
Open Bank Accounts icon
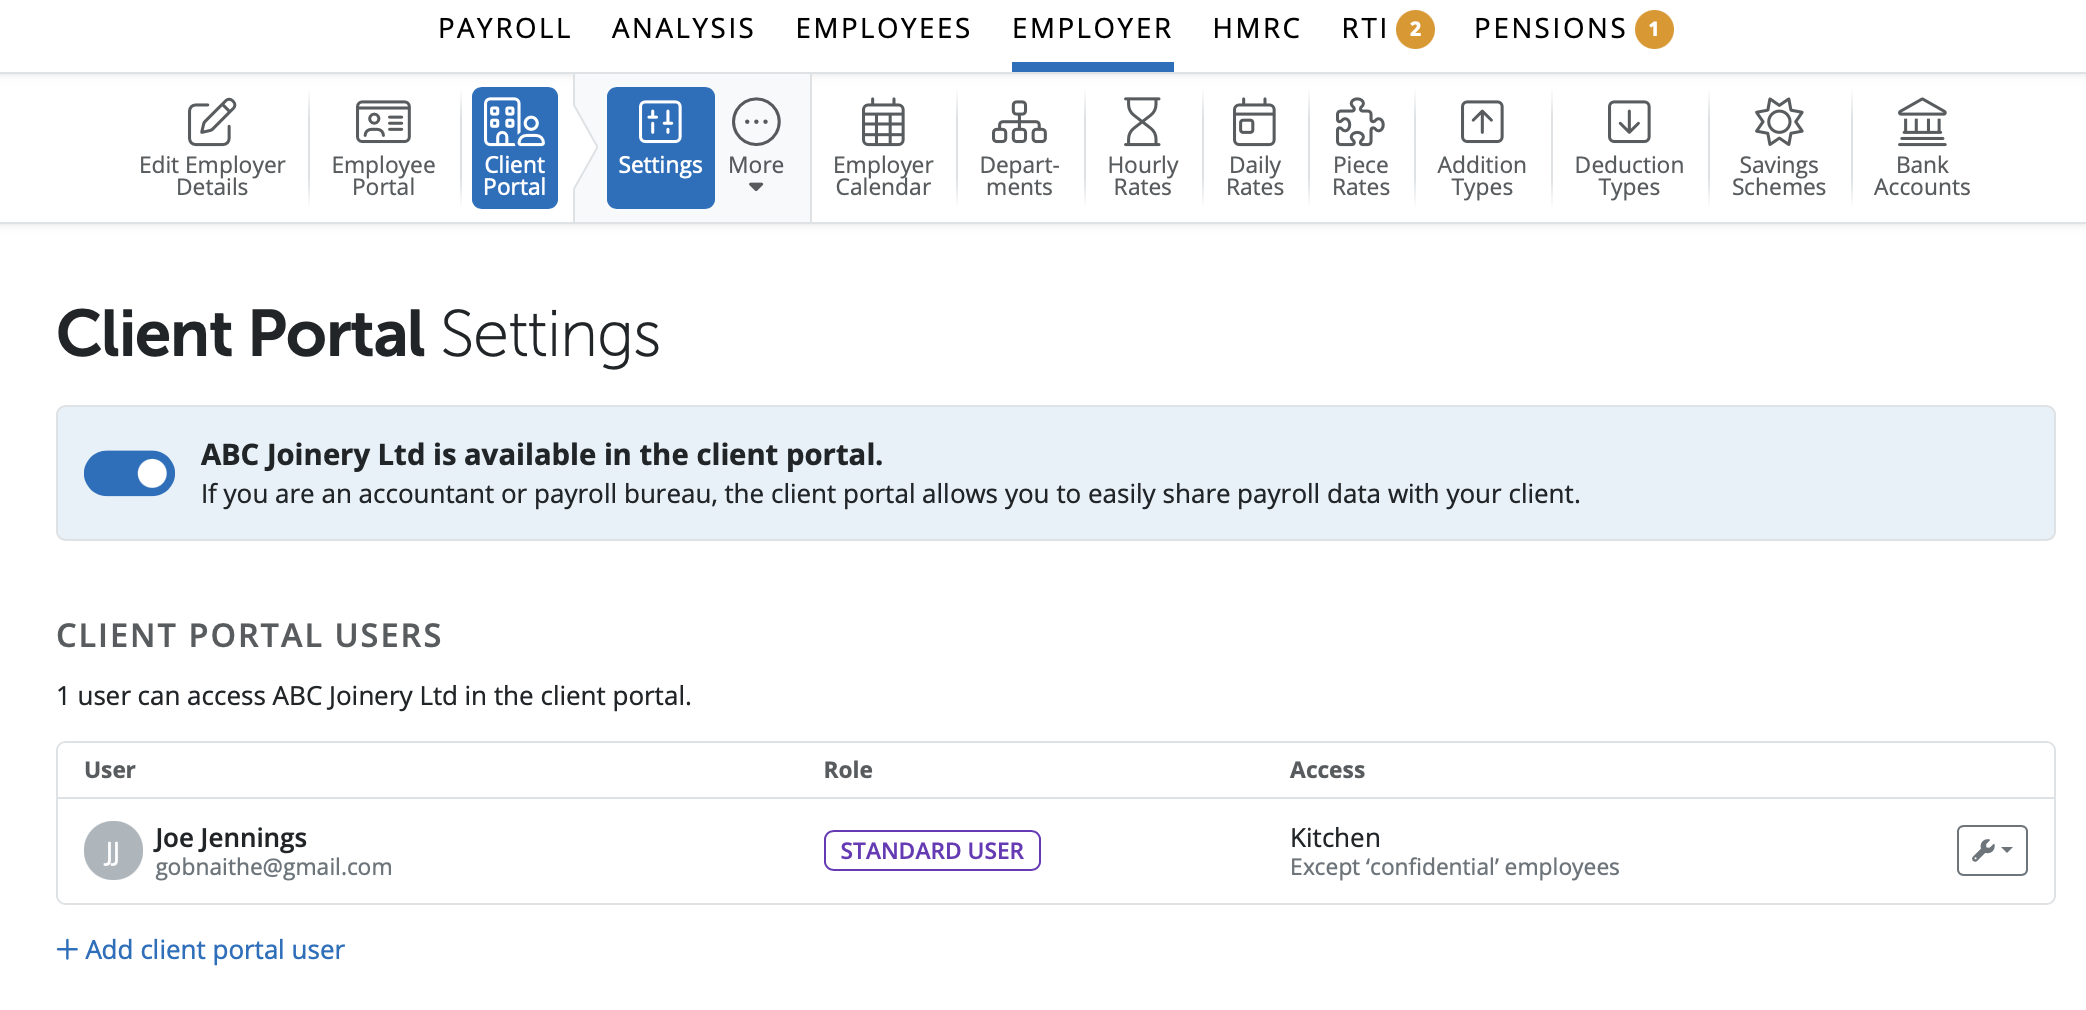(x=1921, y=124)
